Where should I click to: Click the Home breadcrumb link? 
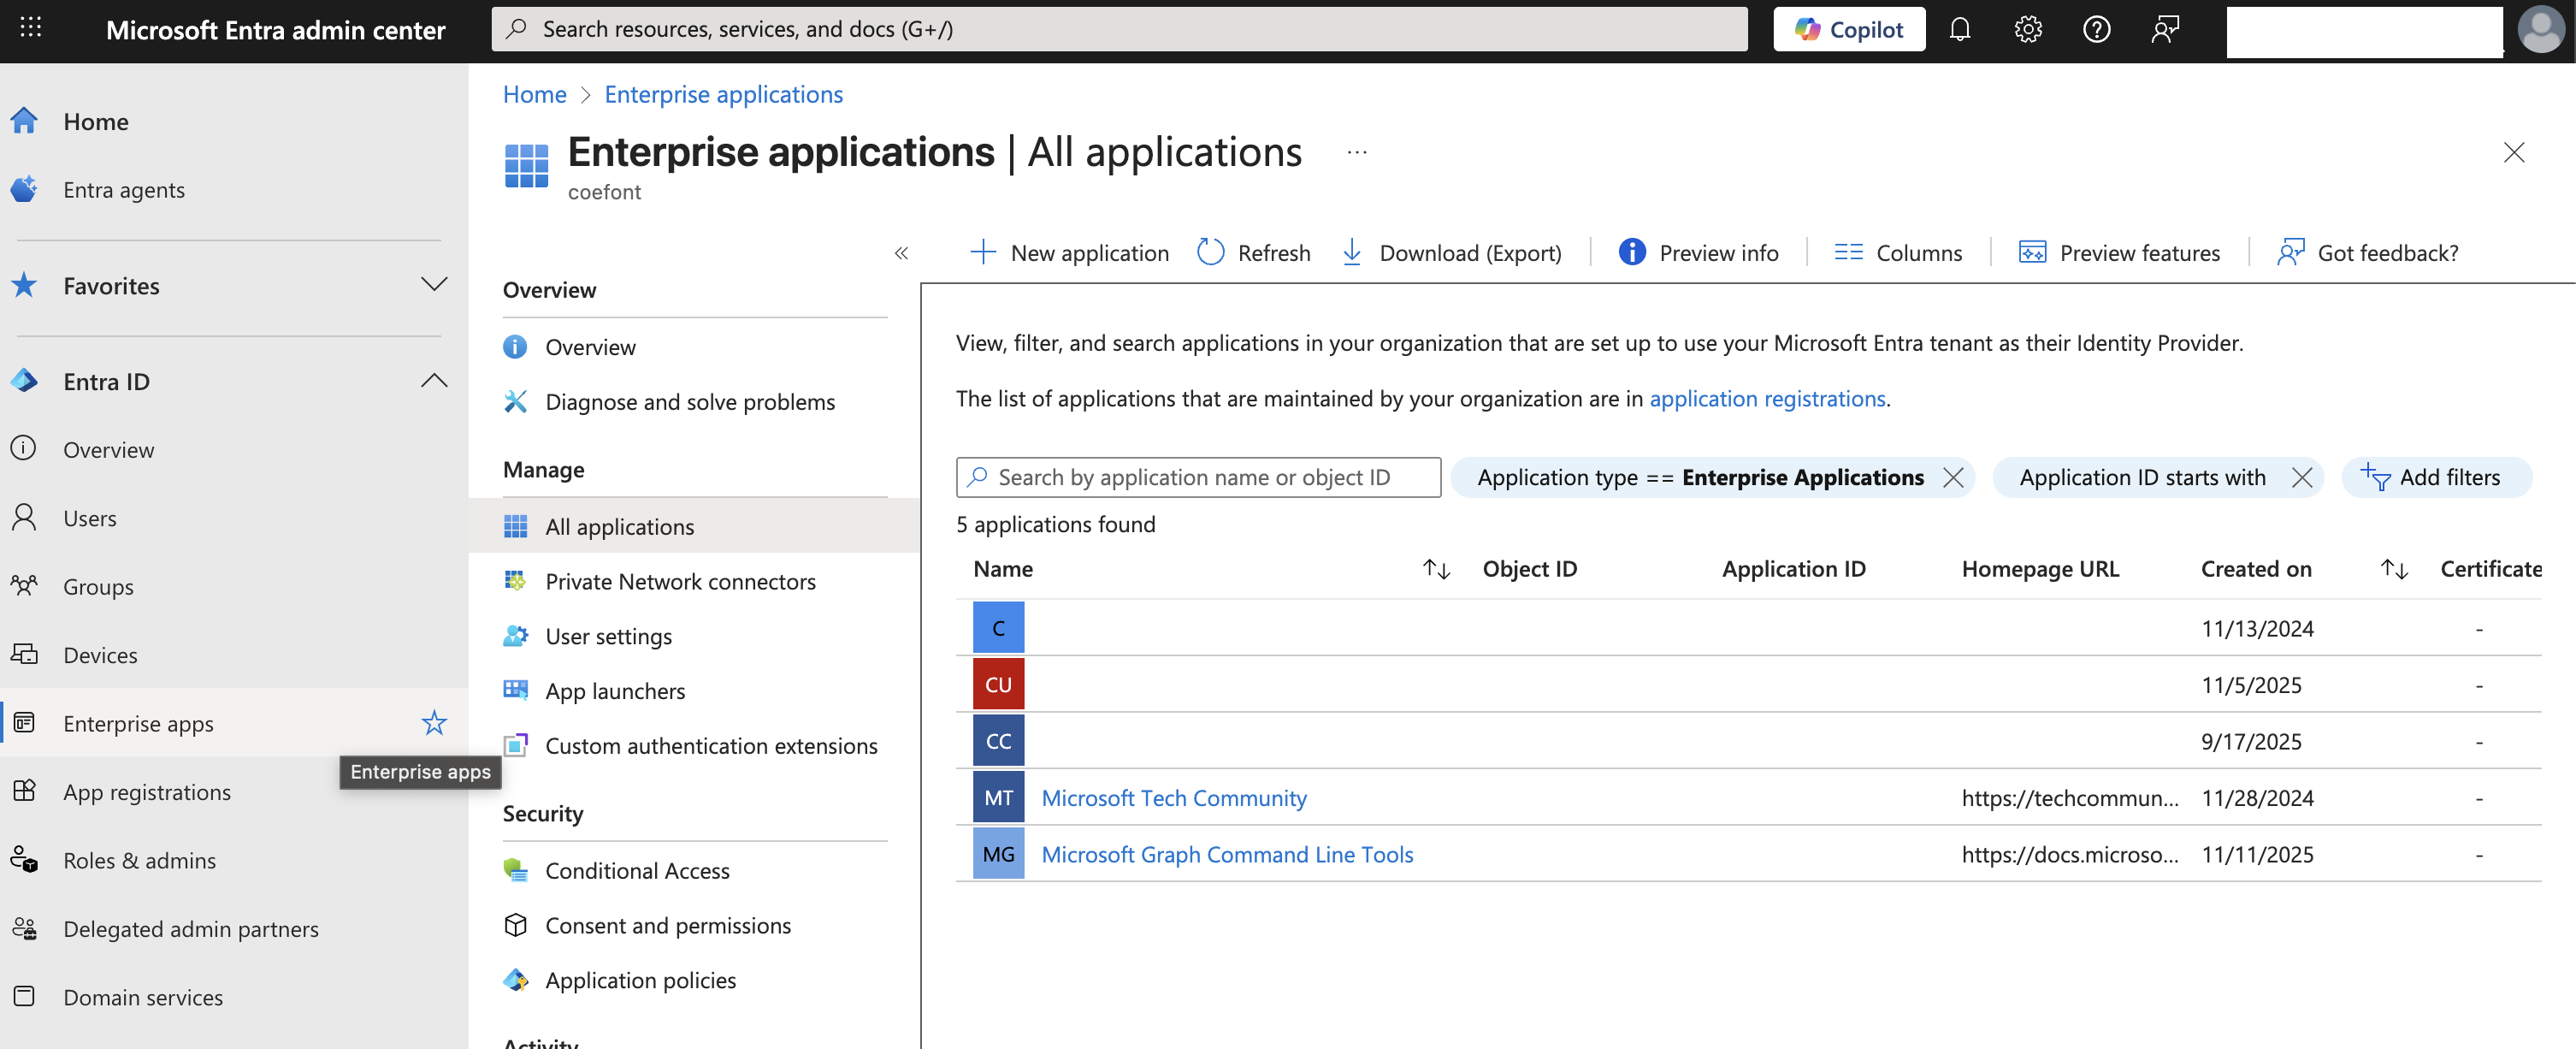tap(534, 94)
